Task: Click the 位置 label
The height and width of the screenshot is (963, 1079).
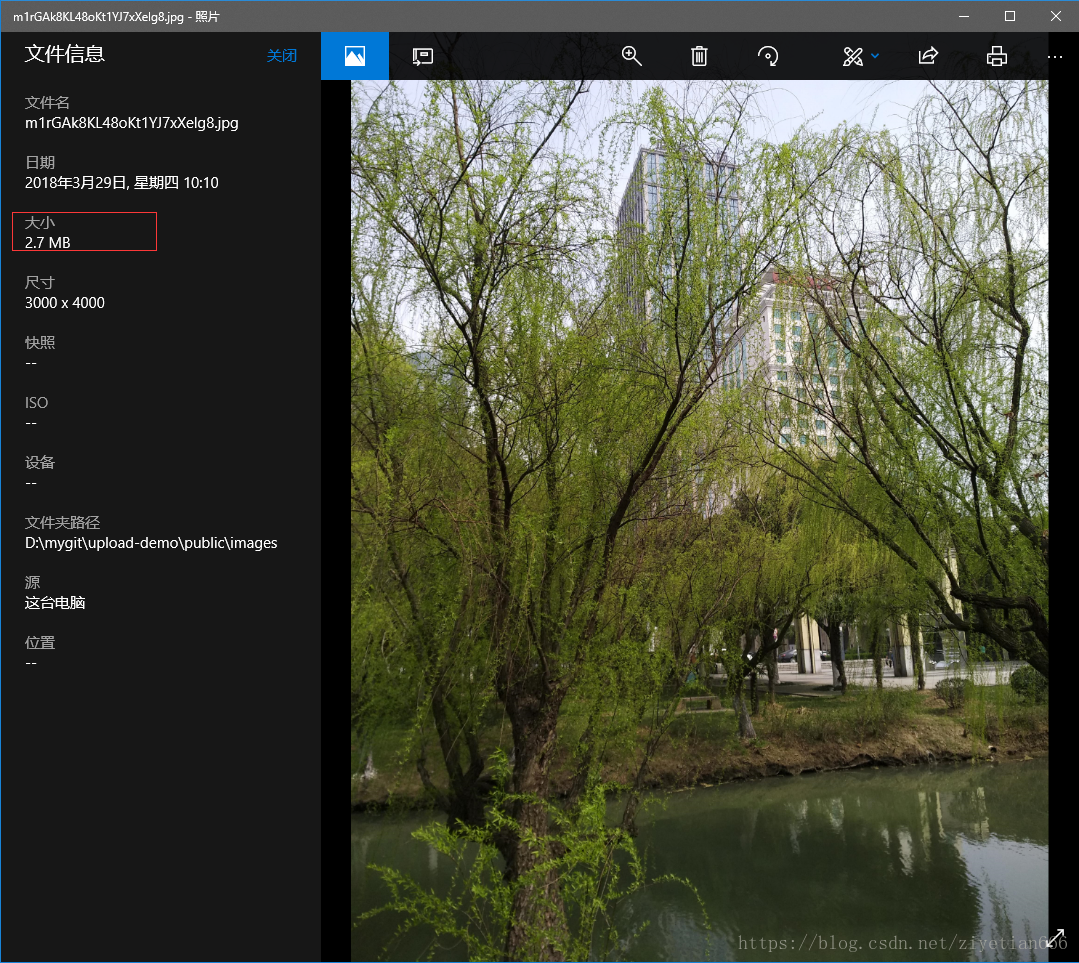Action: tap(40, 643)
